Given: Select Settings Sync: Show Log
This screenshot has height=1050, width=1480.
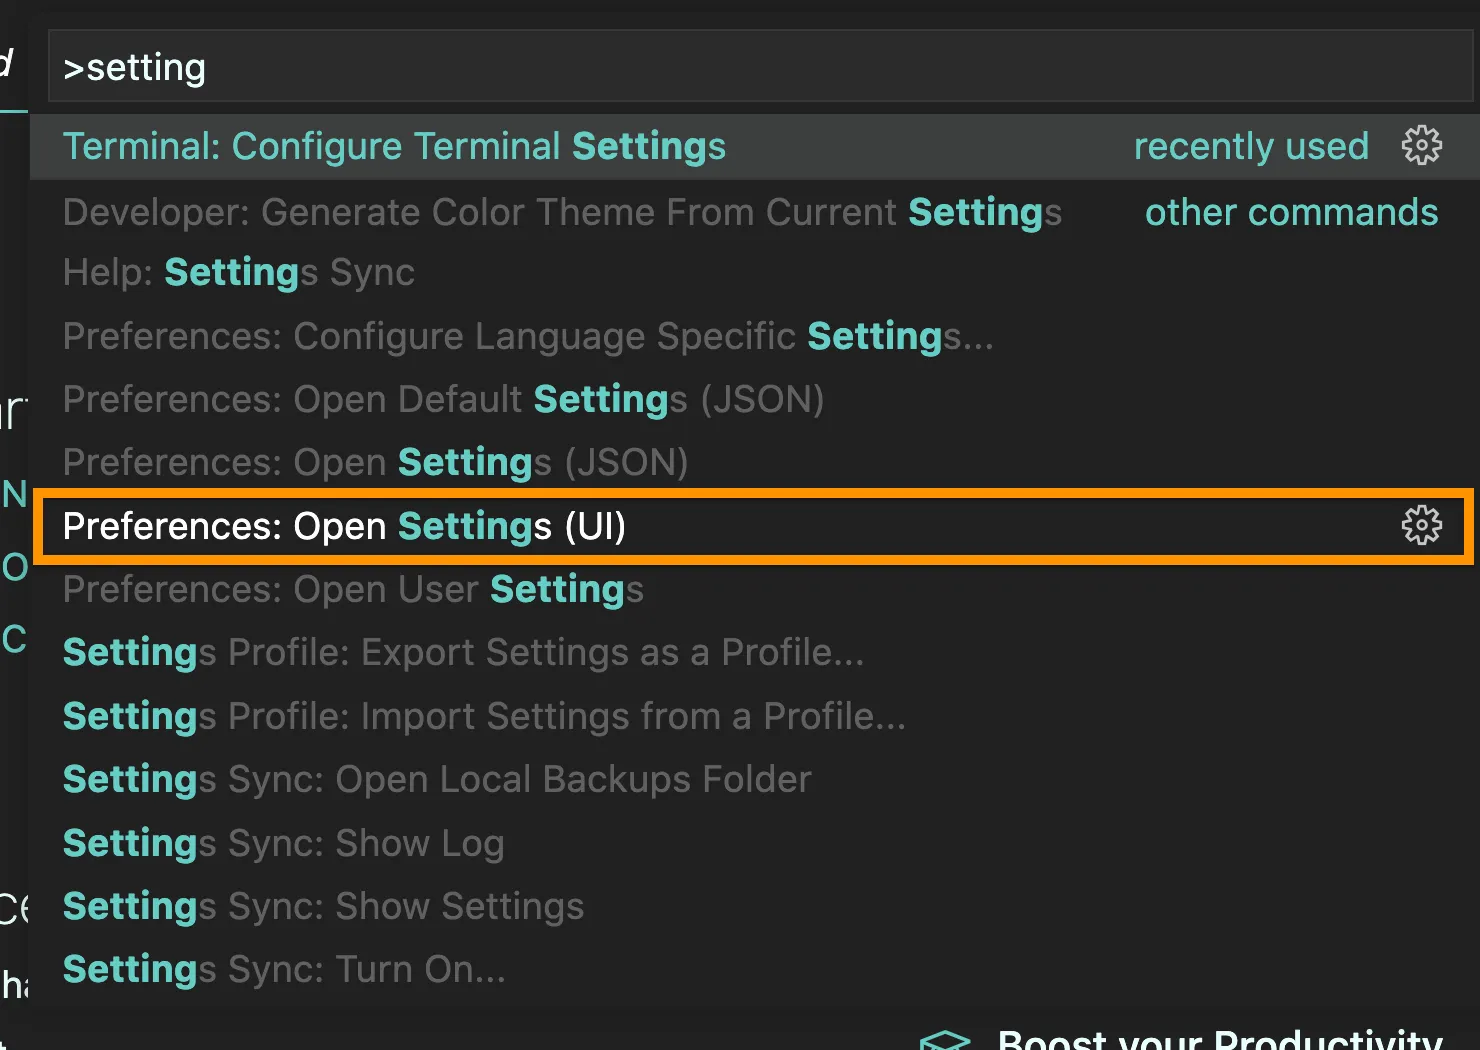Looking at the screenshot, I should coord(283,844).
